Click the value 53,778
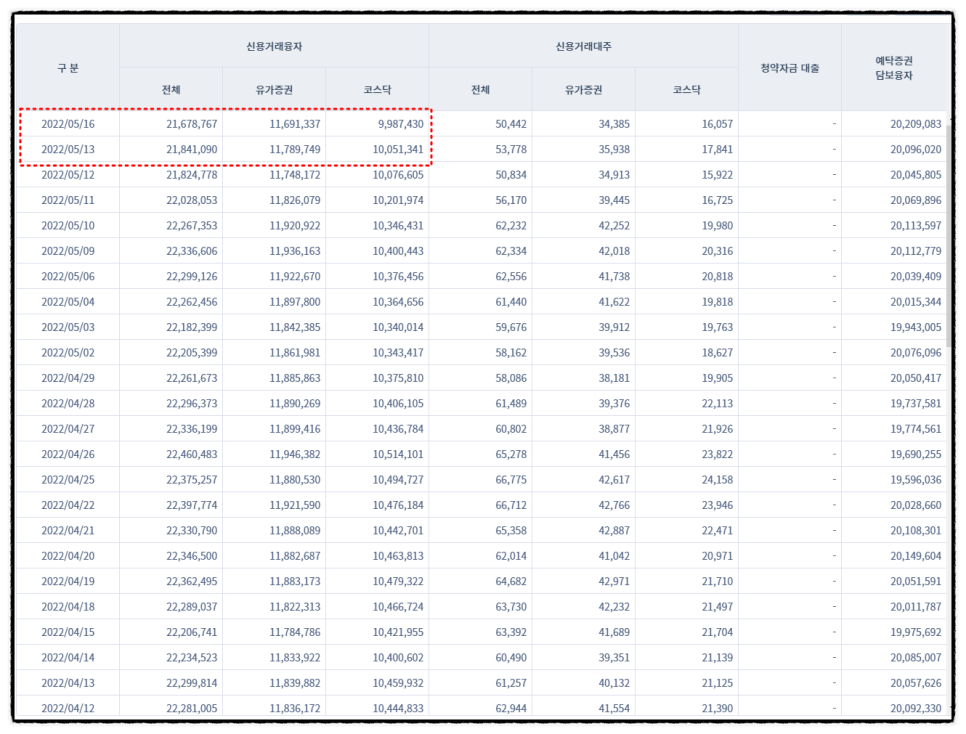 pyautogui.click(x=511, y=149)
